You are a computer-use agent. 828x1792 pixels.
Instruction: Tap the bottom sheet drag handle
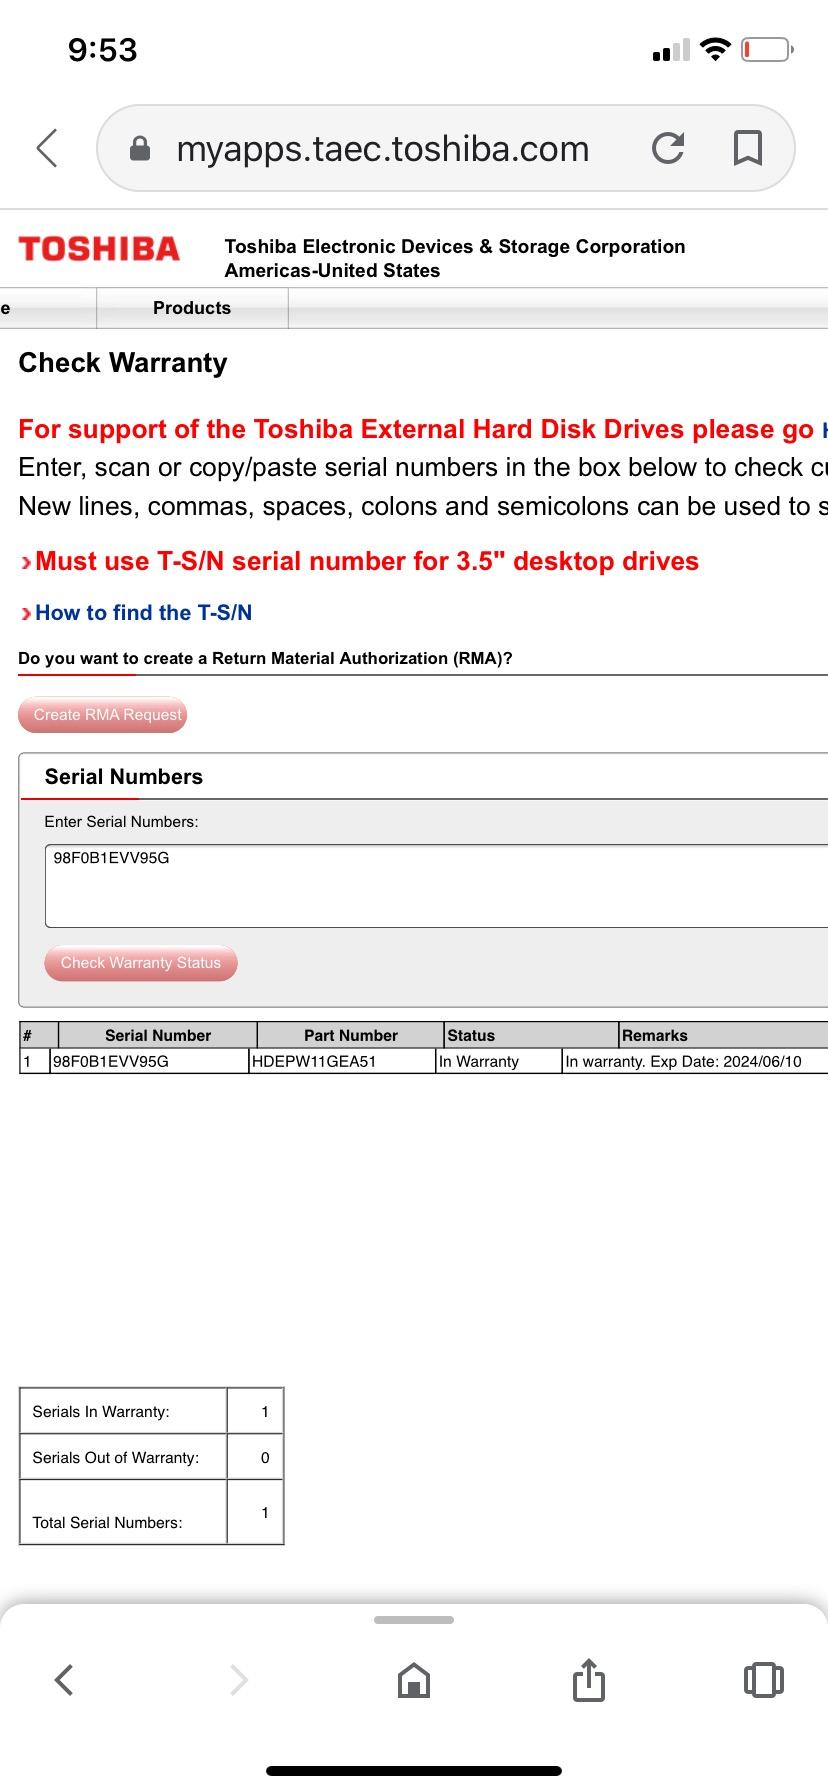tap(414, 1619)
